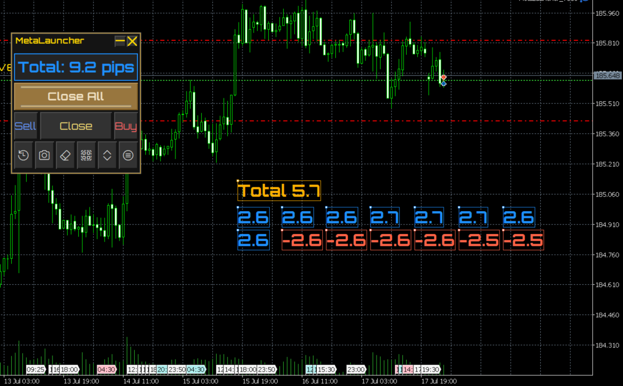Click the Sell button
The width and height of the screenshot is (623, 386).
(x=25, y=126)
